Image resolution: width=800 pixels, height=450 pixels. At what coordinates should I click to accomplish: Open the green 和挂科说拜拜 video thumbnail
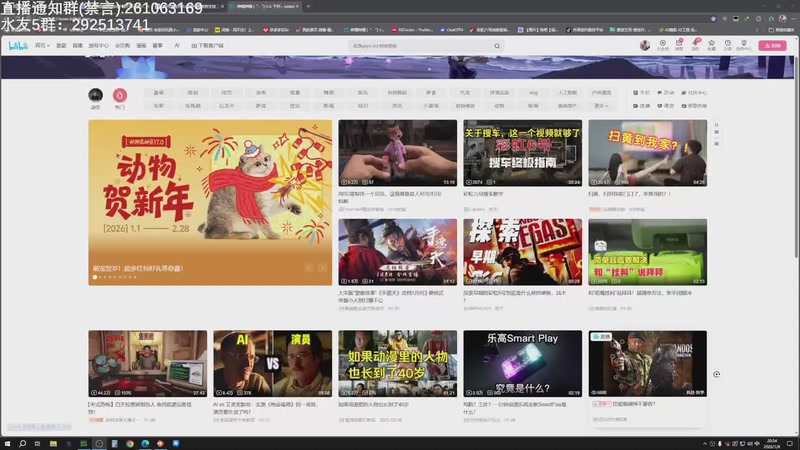point(647,252)
